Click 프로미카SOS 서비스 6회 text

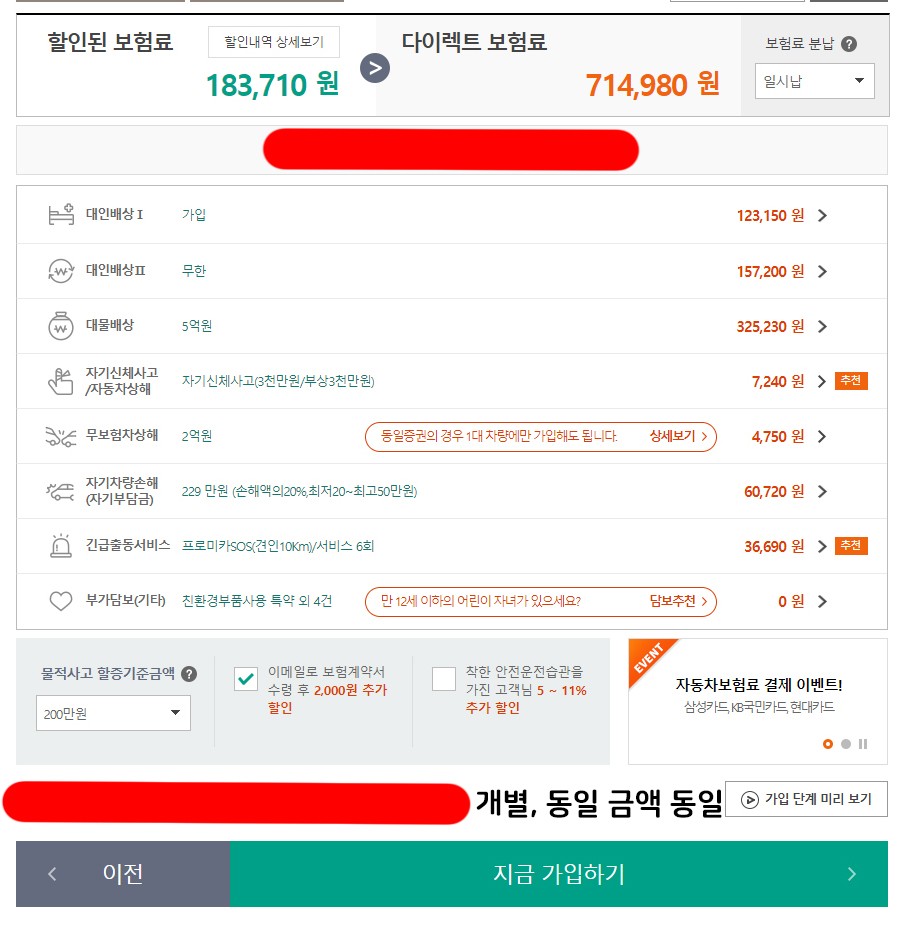[x=278, y=546]
